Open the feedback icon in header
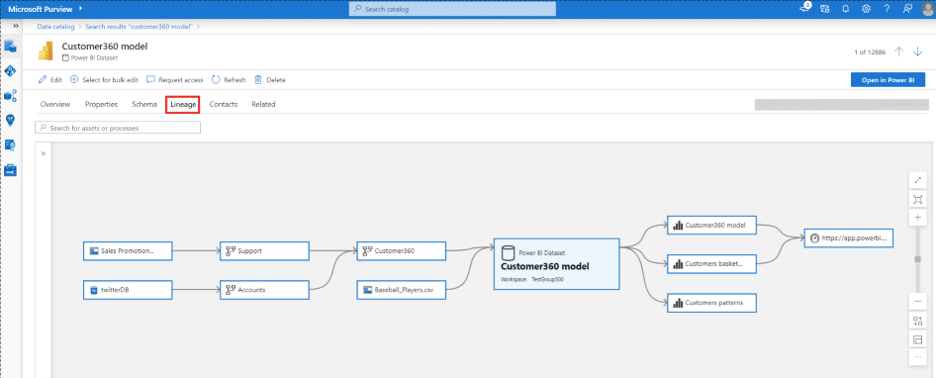Screen dimensions: 936x378 (907, 9)
